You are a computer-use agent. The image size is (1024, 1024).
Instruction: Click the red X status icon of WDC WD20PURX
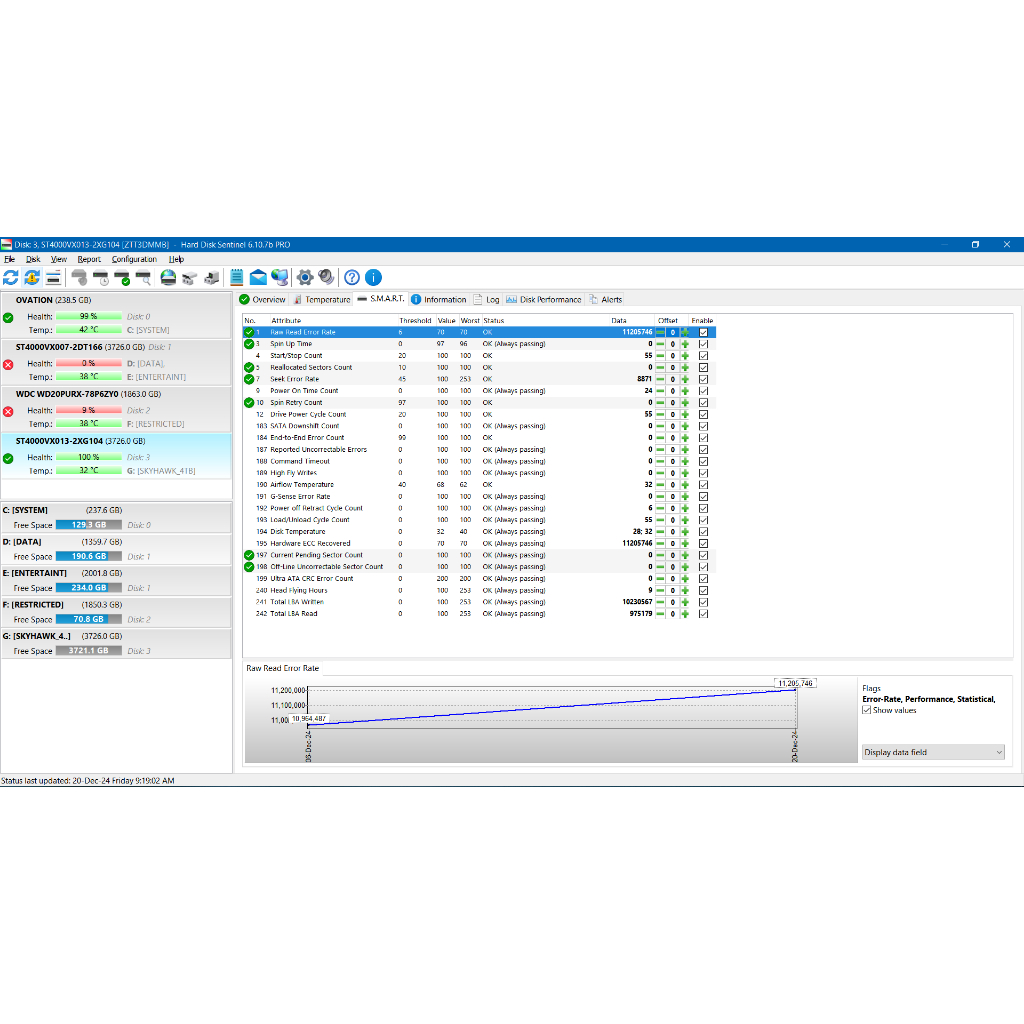(8, 411)
